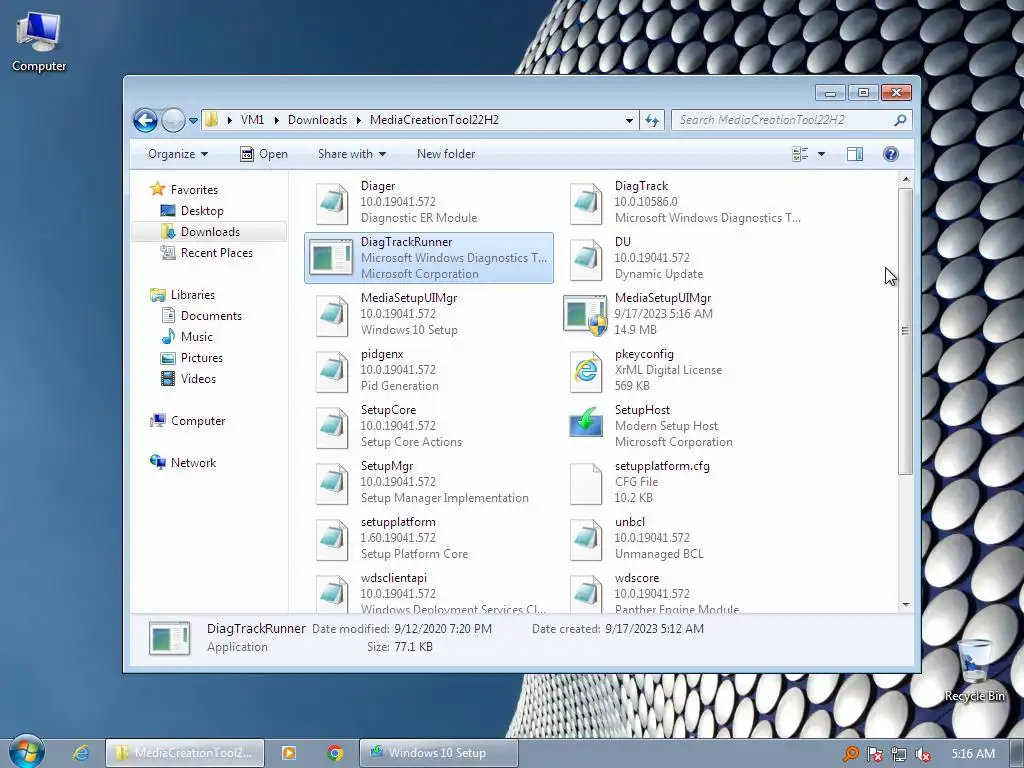The image size is (1024, 768).
Task: Click the network icon in the system tray
Action: pyautogui.click(x=899, y=754)
